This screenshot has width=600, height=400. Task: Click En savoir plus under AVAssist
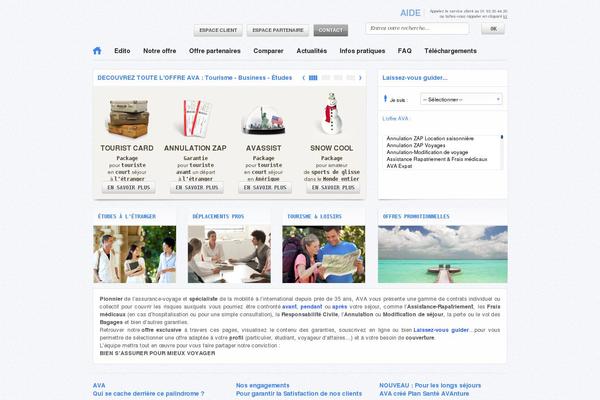(265, 188)
